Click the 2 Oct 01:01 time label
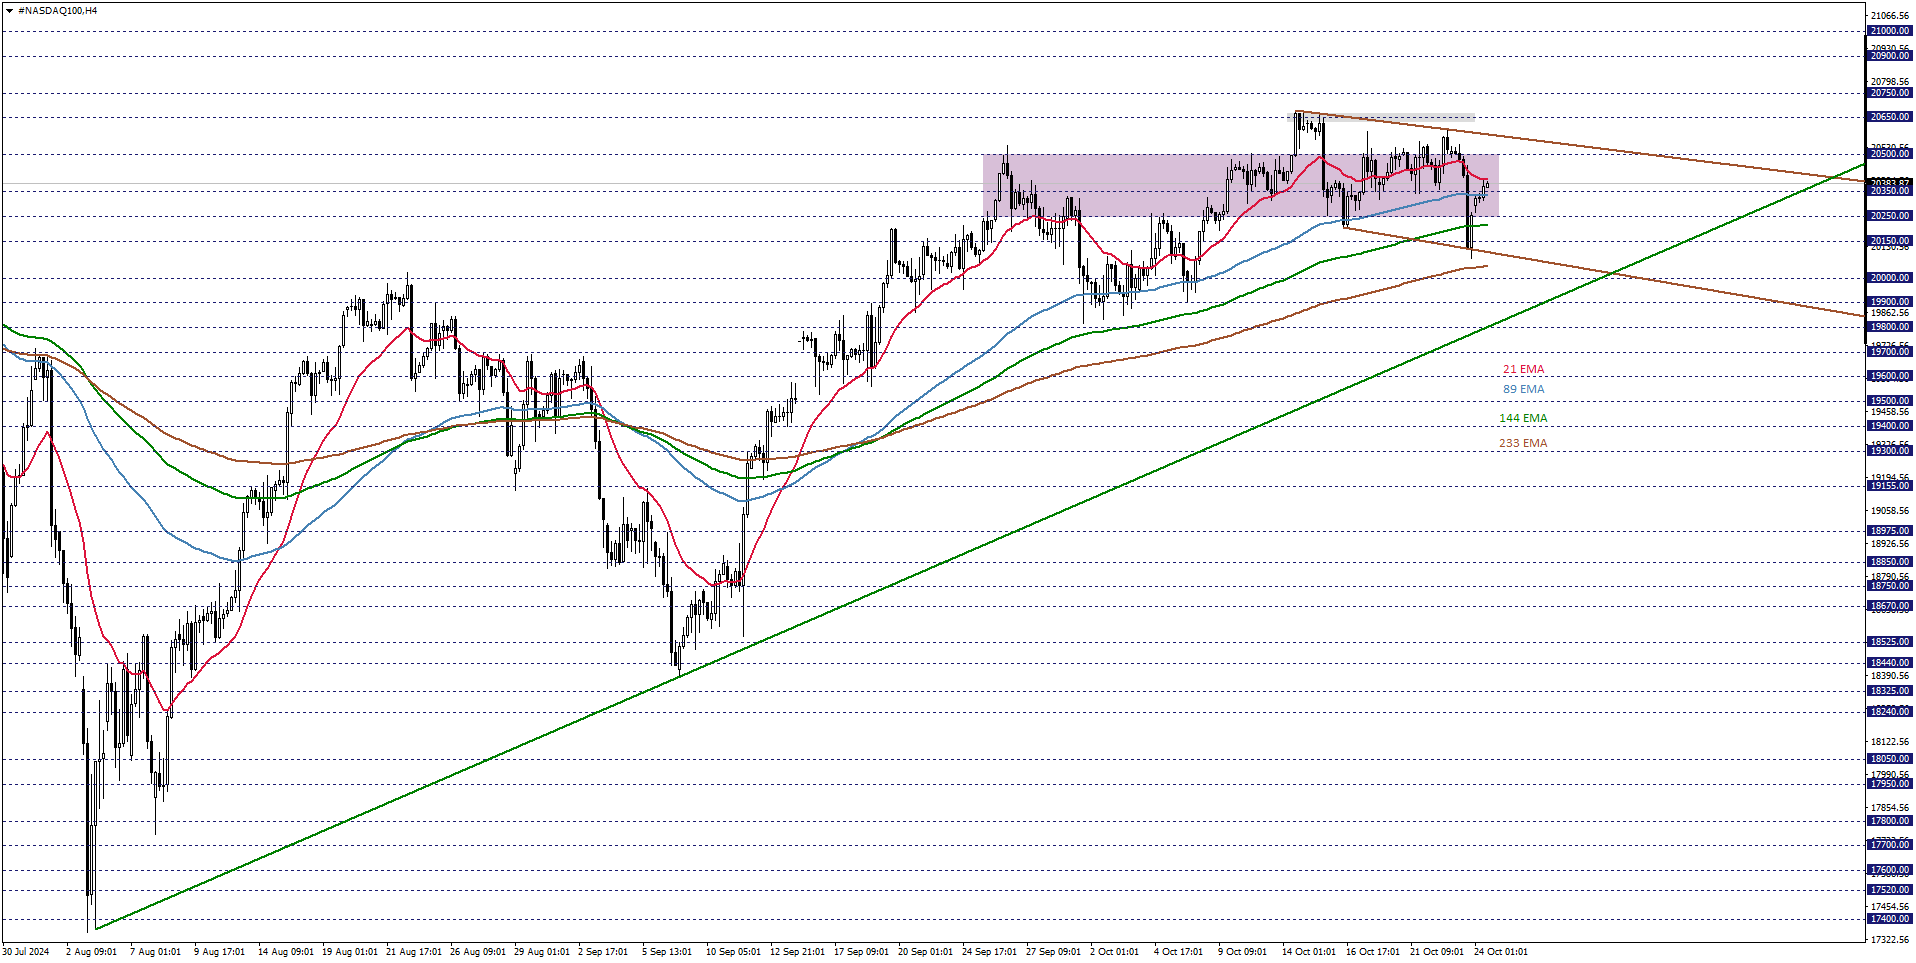 1115,952
